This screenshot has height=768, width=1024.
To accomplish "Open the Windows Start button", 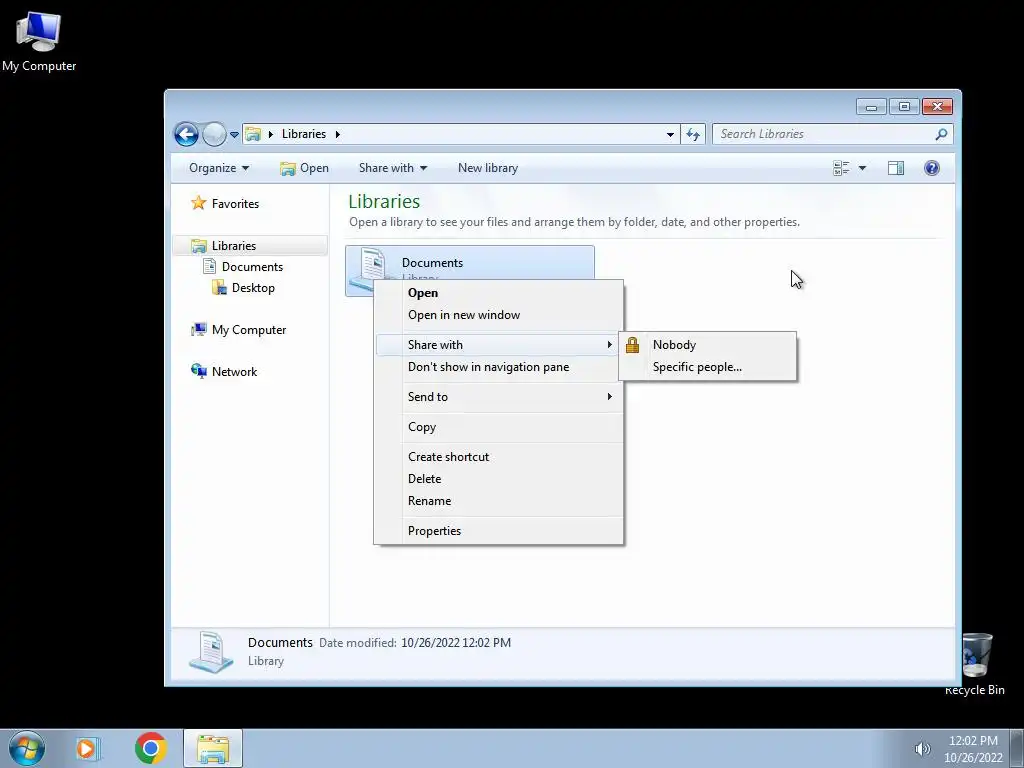I will [27, 748].
